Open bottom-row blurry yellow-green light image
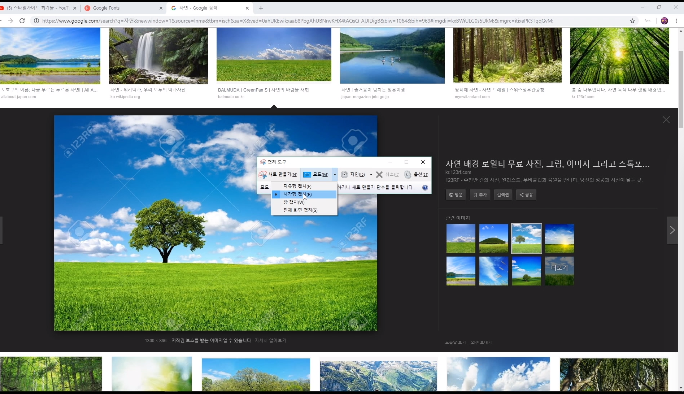This screenshot has width=684, height=394. pos(152,374)
